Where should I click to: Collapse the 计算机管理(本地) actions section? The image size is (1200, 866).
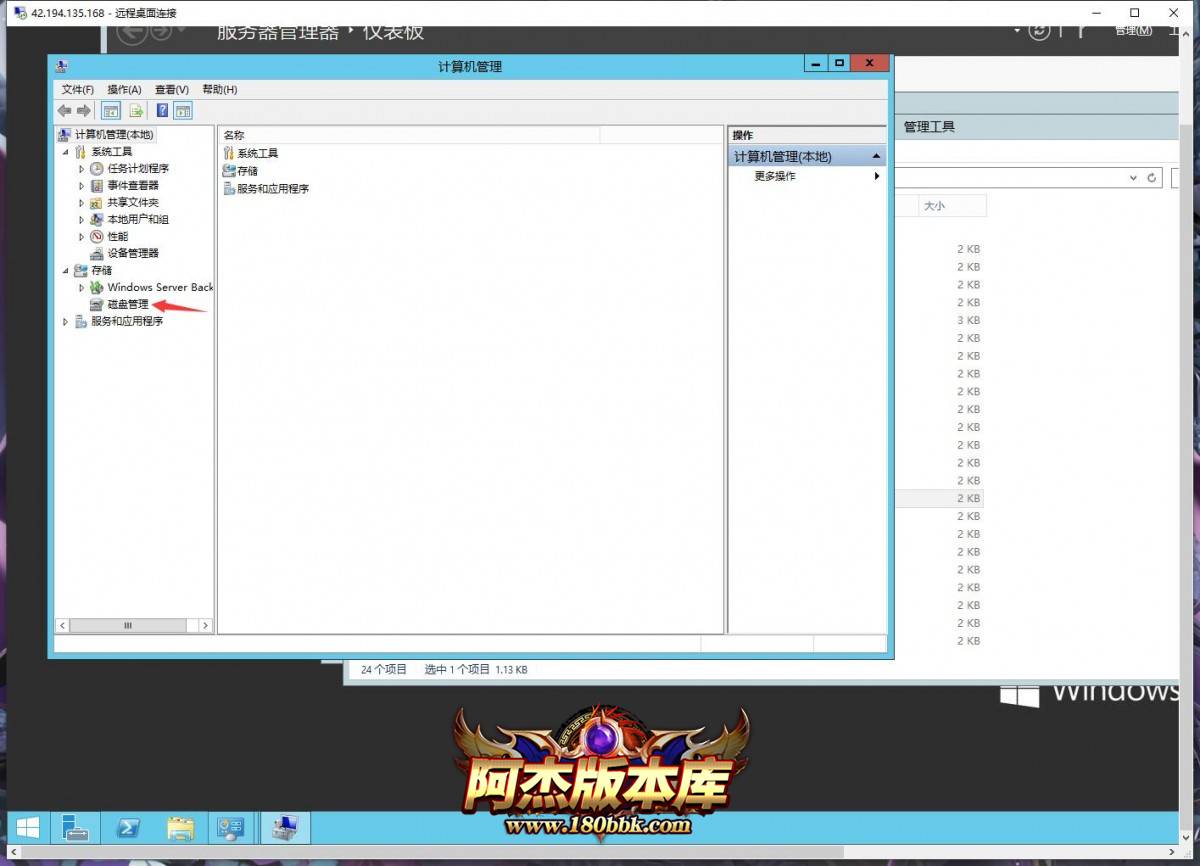coord(877,157)
